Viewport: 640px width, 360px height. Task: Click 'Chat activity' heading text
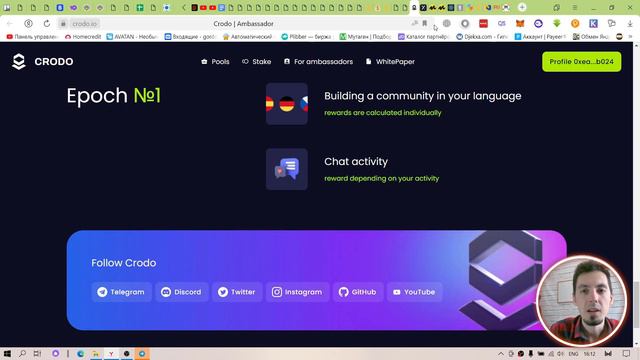pos(356,162)
